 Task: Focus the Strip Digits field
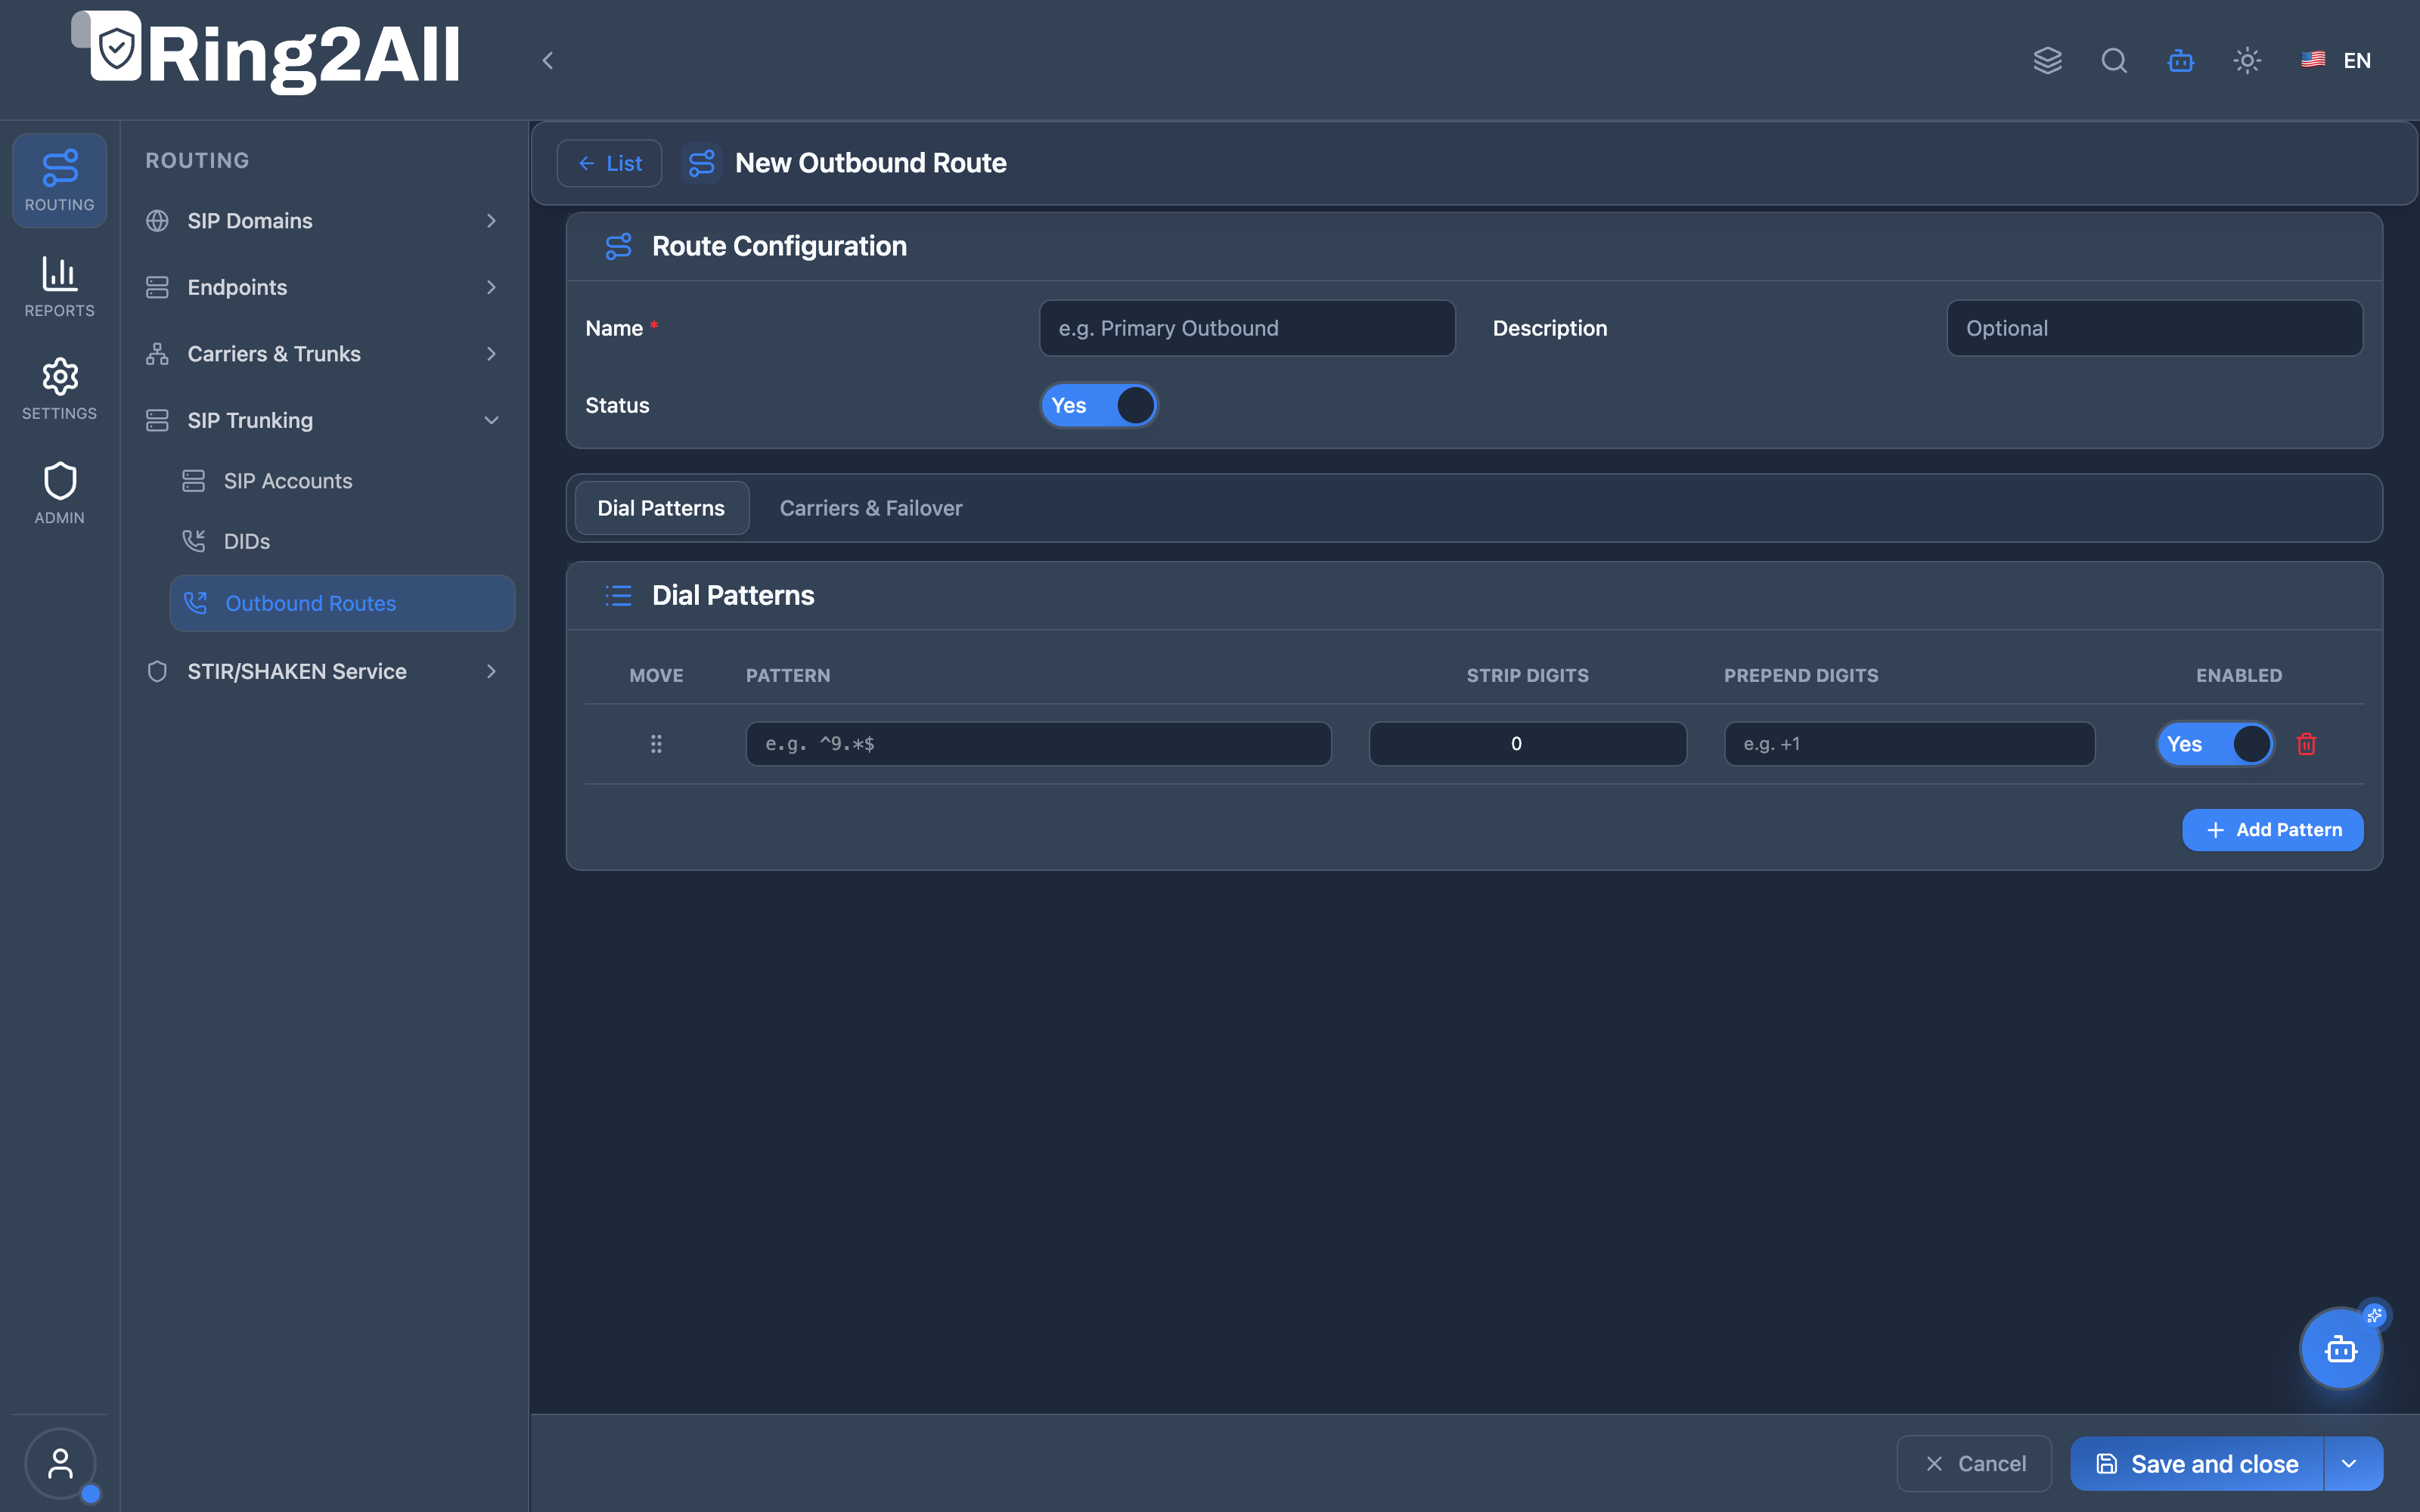[x=1527, y=744]
